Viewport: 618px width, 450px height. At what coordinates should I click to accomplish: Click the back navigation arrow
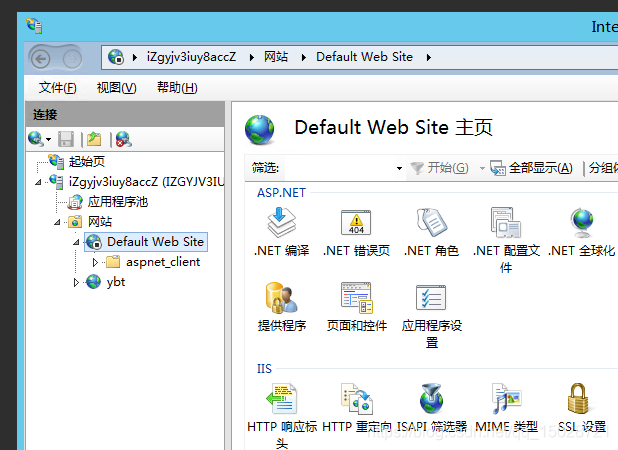(40, 60)
